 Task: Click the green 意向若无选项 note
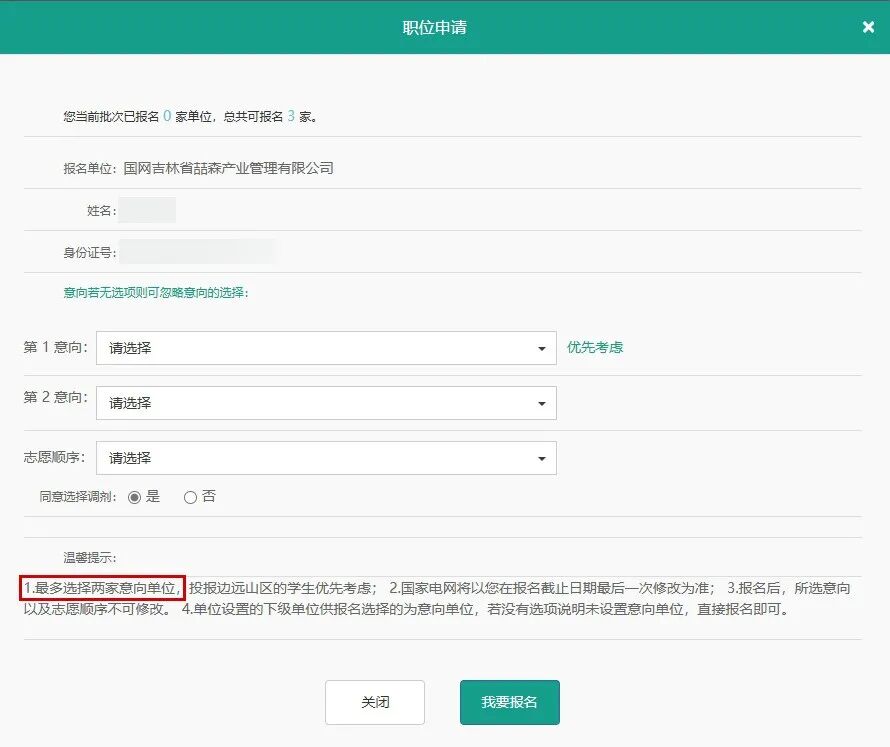(155, 293)
